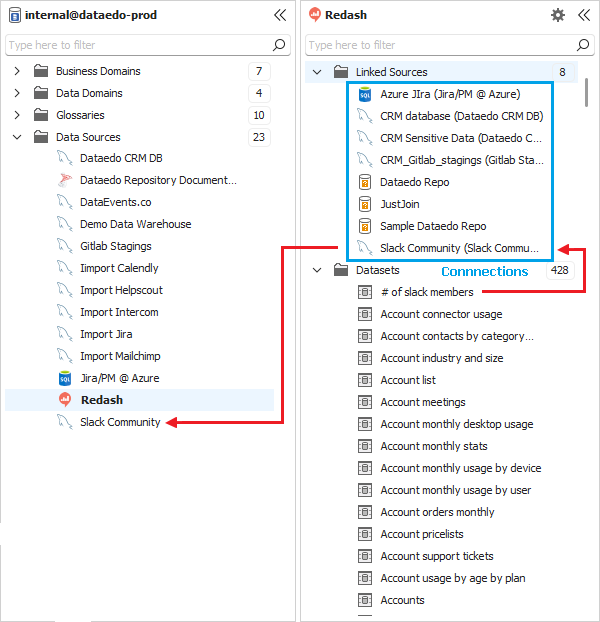Select Demo Data Warehouse data source

tap(135, 224)
